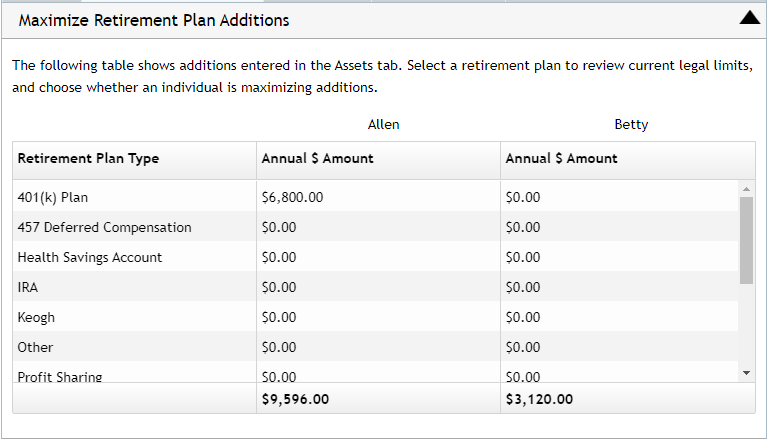The width and height of the screenshot is (768, 439).
Task: Select the 401(k) Plan row
Action: click(x=376, y=197)
